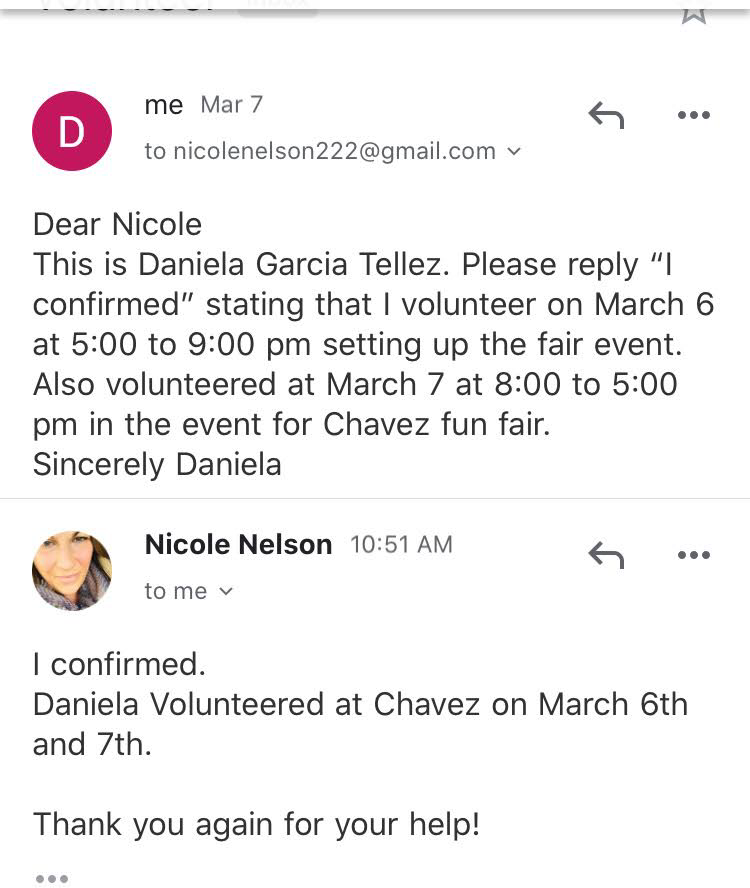Reply to the Mar 7 message from me
The width and height of the screenshot is (750, 888).
click(606, 116)
